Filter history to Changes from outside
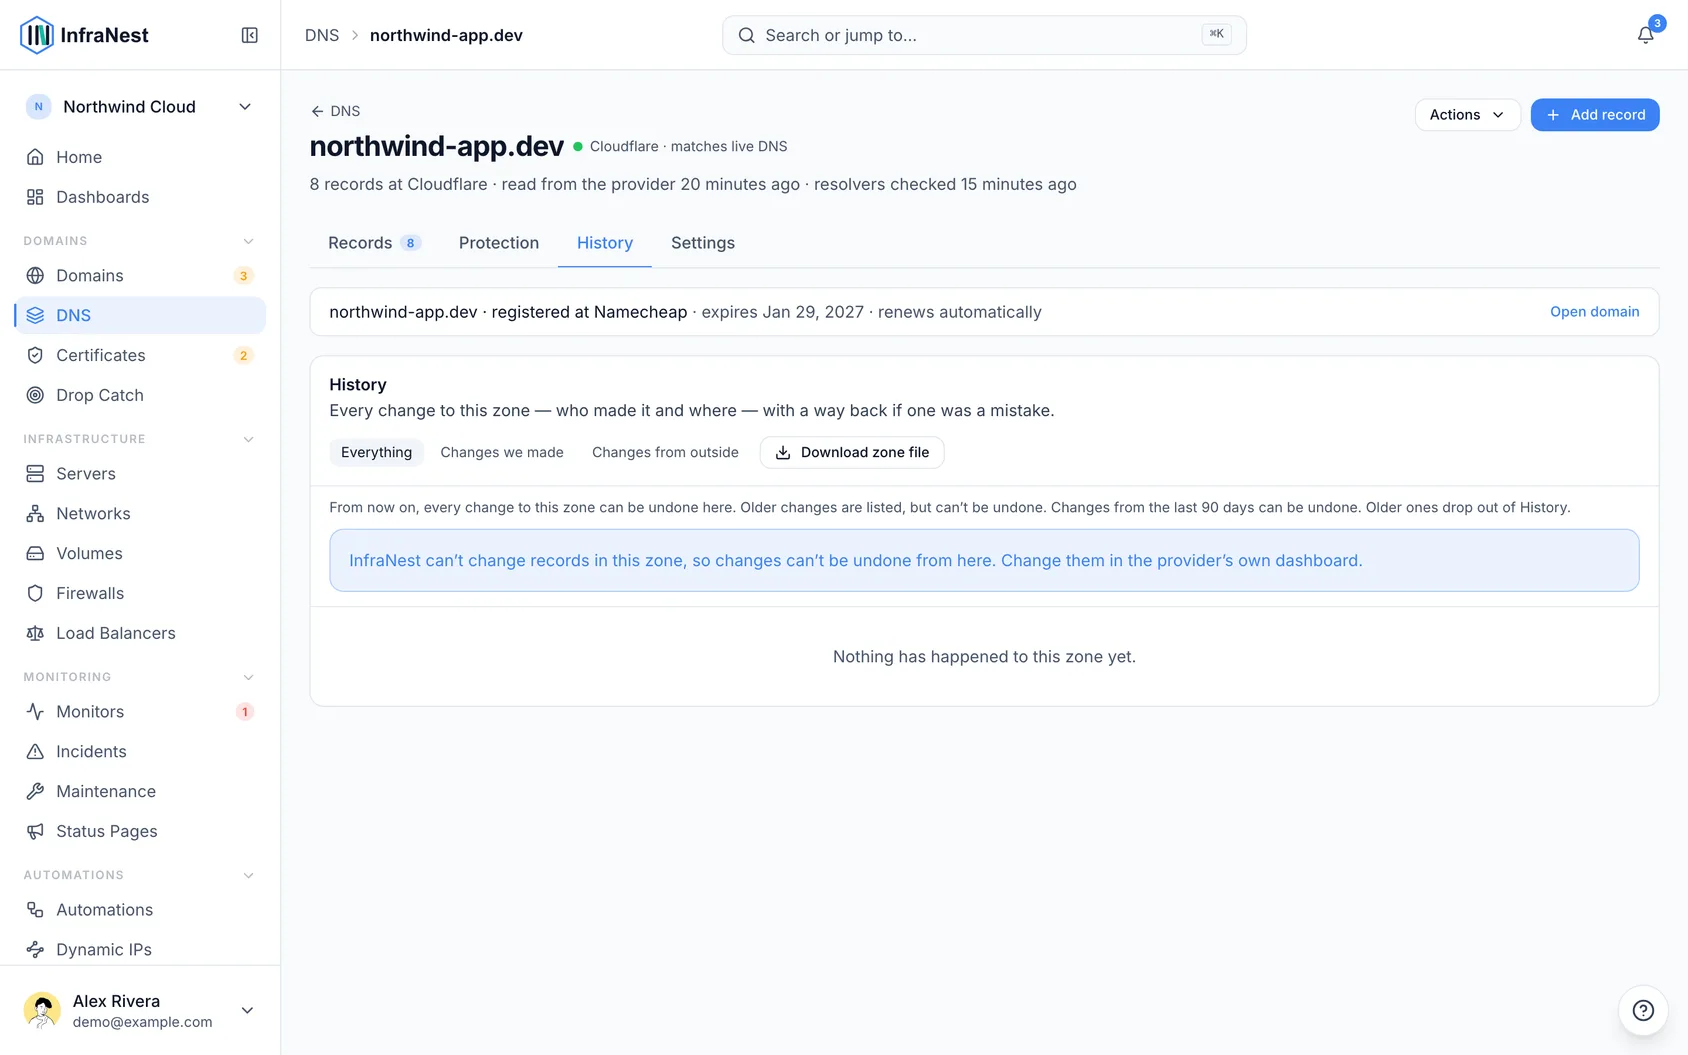The height and width of the screenshot is (1055, 1688). [665, 452]
